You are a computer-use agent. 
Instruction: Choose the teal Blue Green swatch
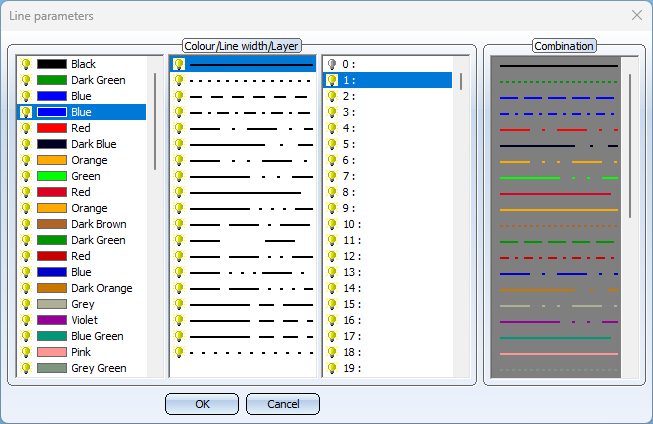[x=52, y=336]
